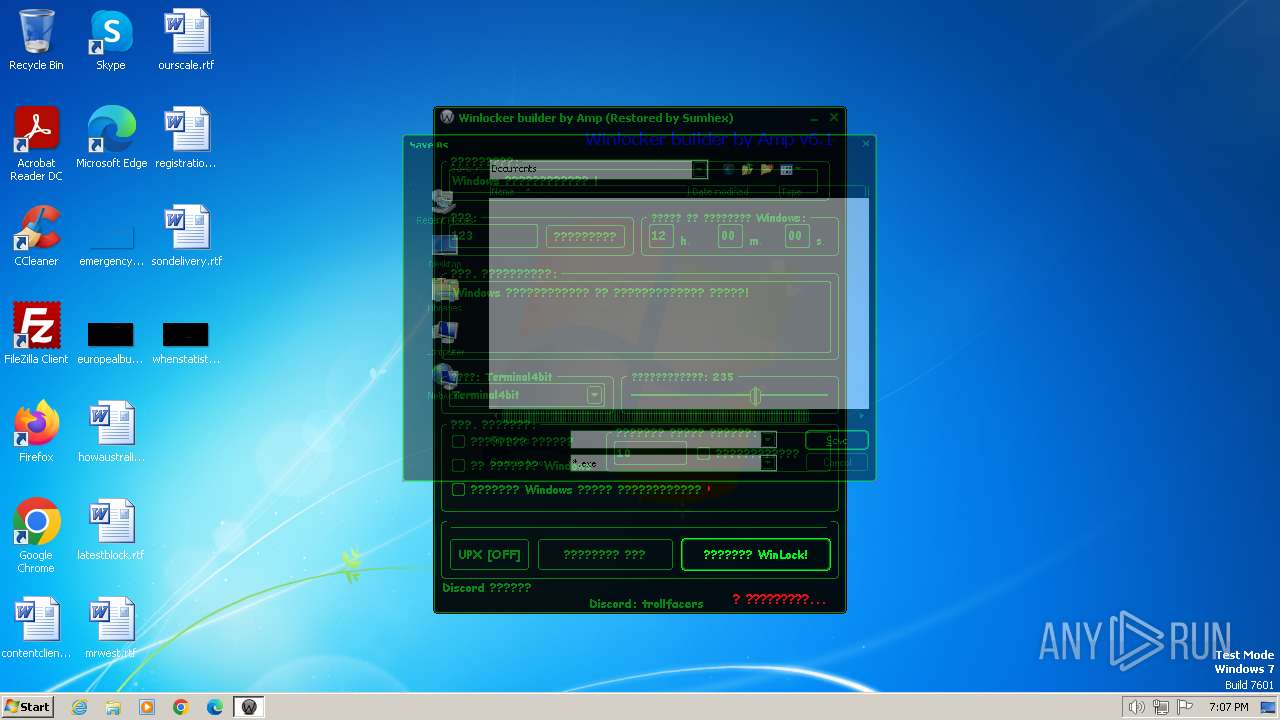Close the Save As dialog
The width and height of the screenshot is (1280, 720).
pos(866,144)
